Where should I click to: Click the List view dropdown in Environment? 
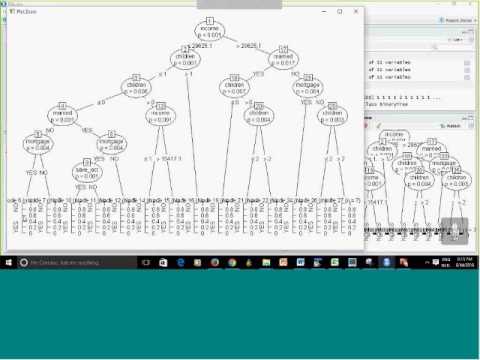tap(457, 39)
